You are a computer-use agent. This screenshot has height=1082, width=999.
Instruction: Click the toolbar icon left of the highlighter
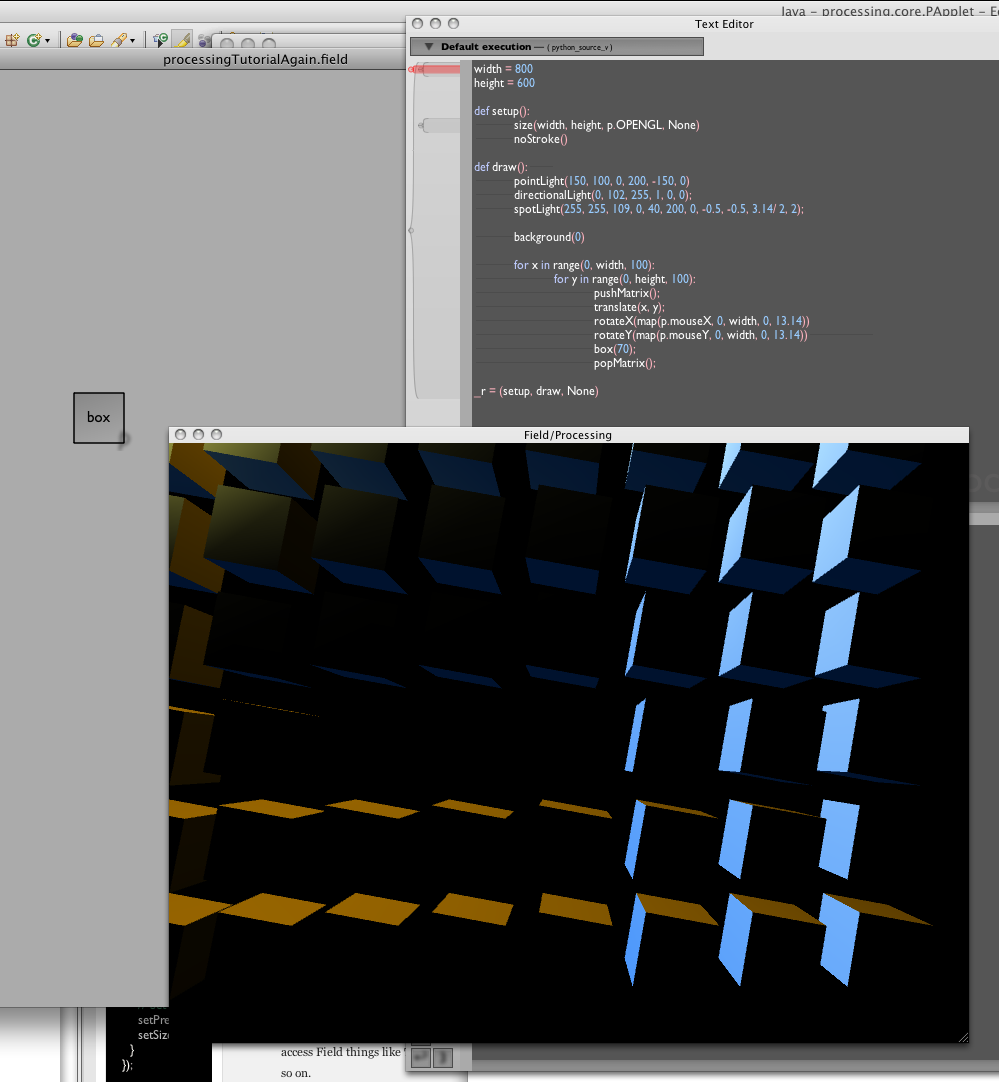point(160,40)
